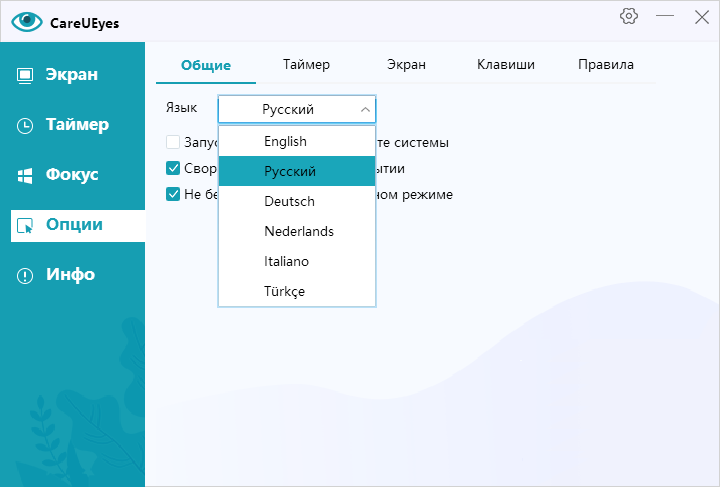Screen dimensions: 720x487
Task: Switch to the Клавиши tab
Action: coord(506,65)
